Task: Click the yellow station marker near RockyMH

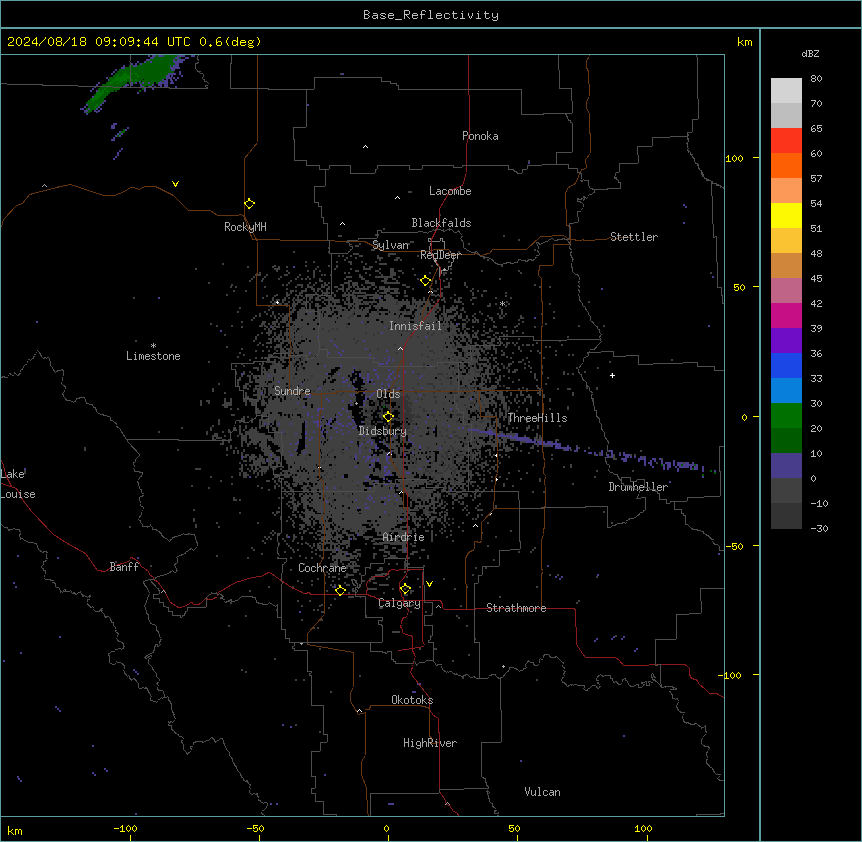Action: point(250,204)
